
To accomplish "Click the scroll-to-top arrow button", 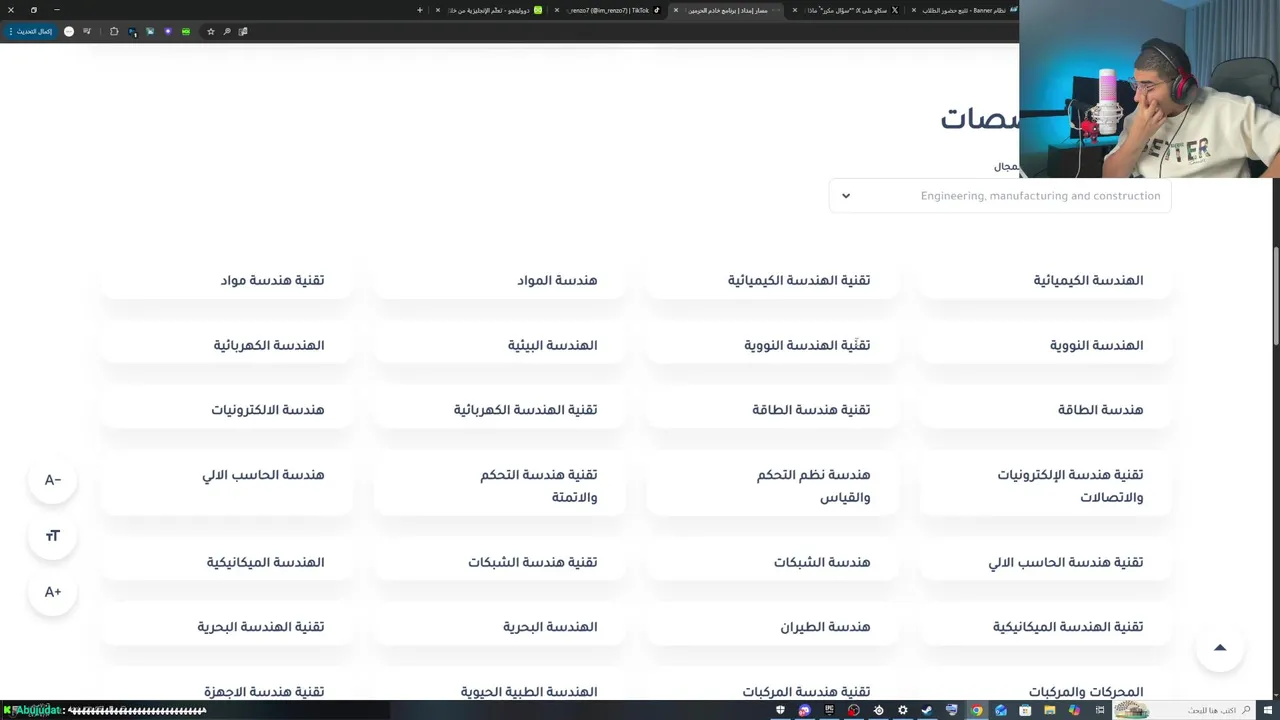I will pyautogui.click(x=1220, y=648).
